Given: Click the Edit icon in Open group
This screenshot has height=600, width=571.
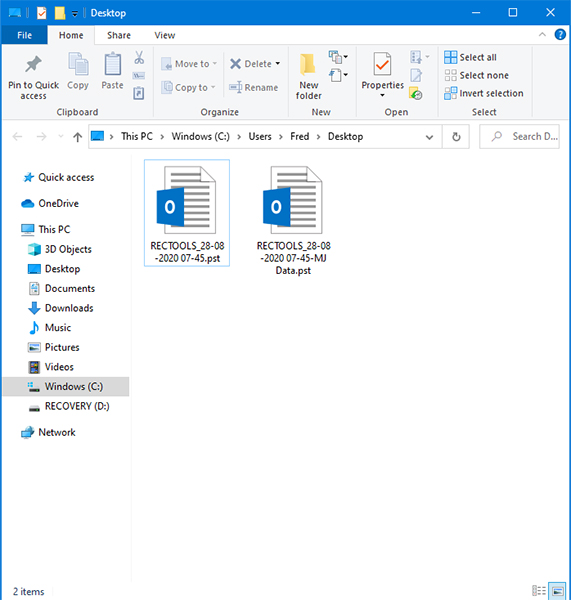Looking at the screenshot, I should coord(416,75).
